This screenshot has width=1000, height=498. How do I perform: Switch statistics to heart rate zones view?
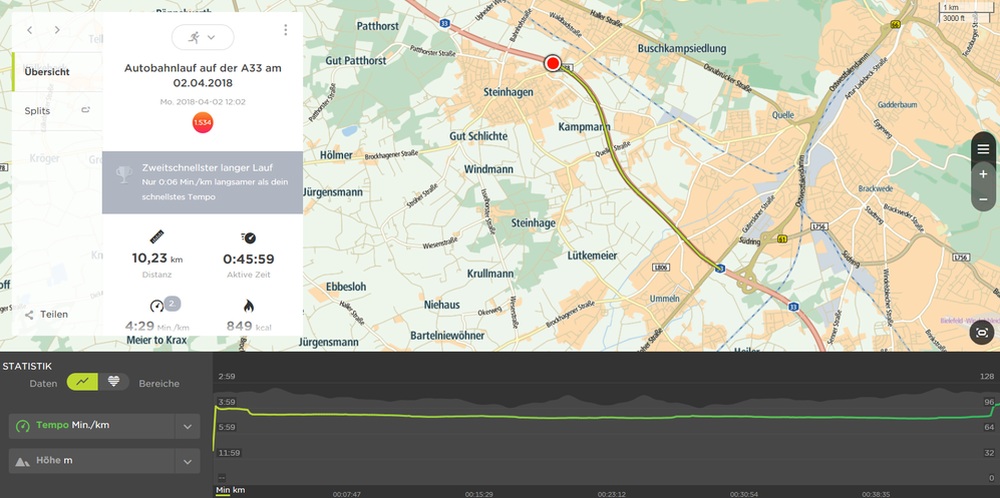click(113, 382)
